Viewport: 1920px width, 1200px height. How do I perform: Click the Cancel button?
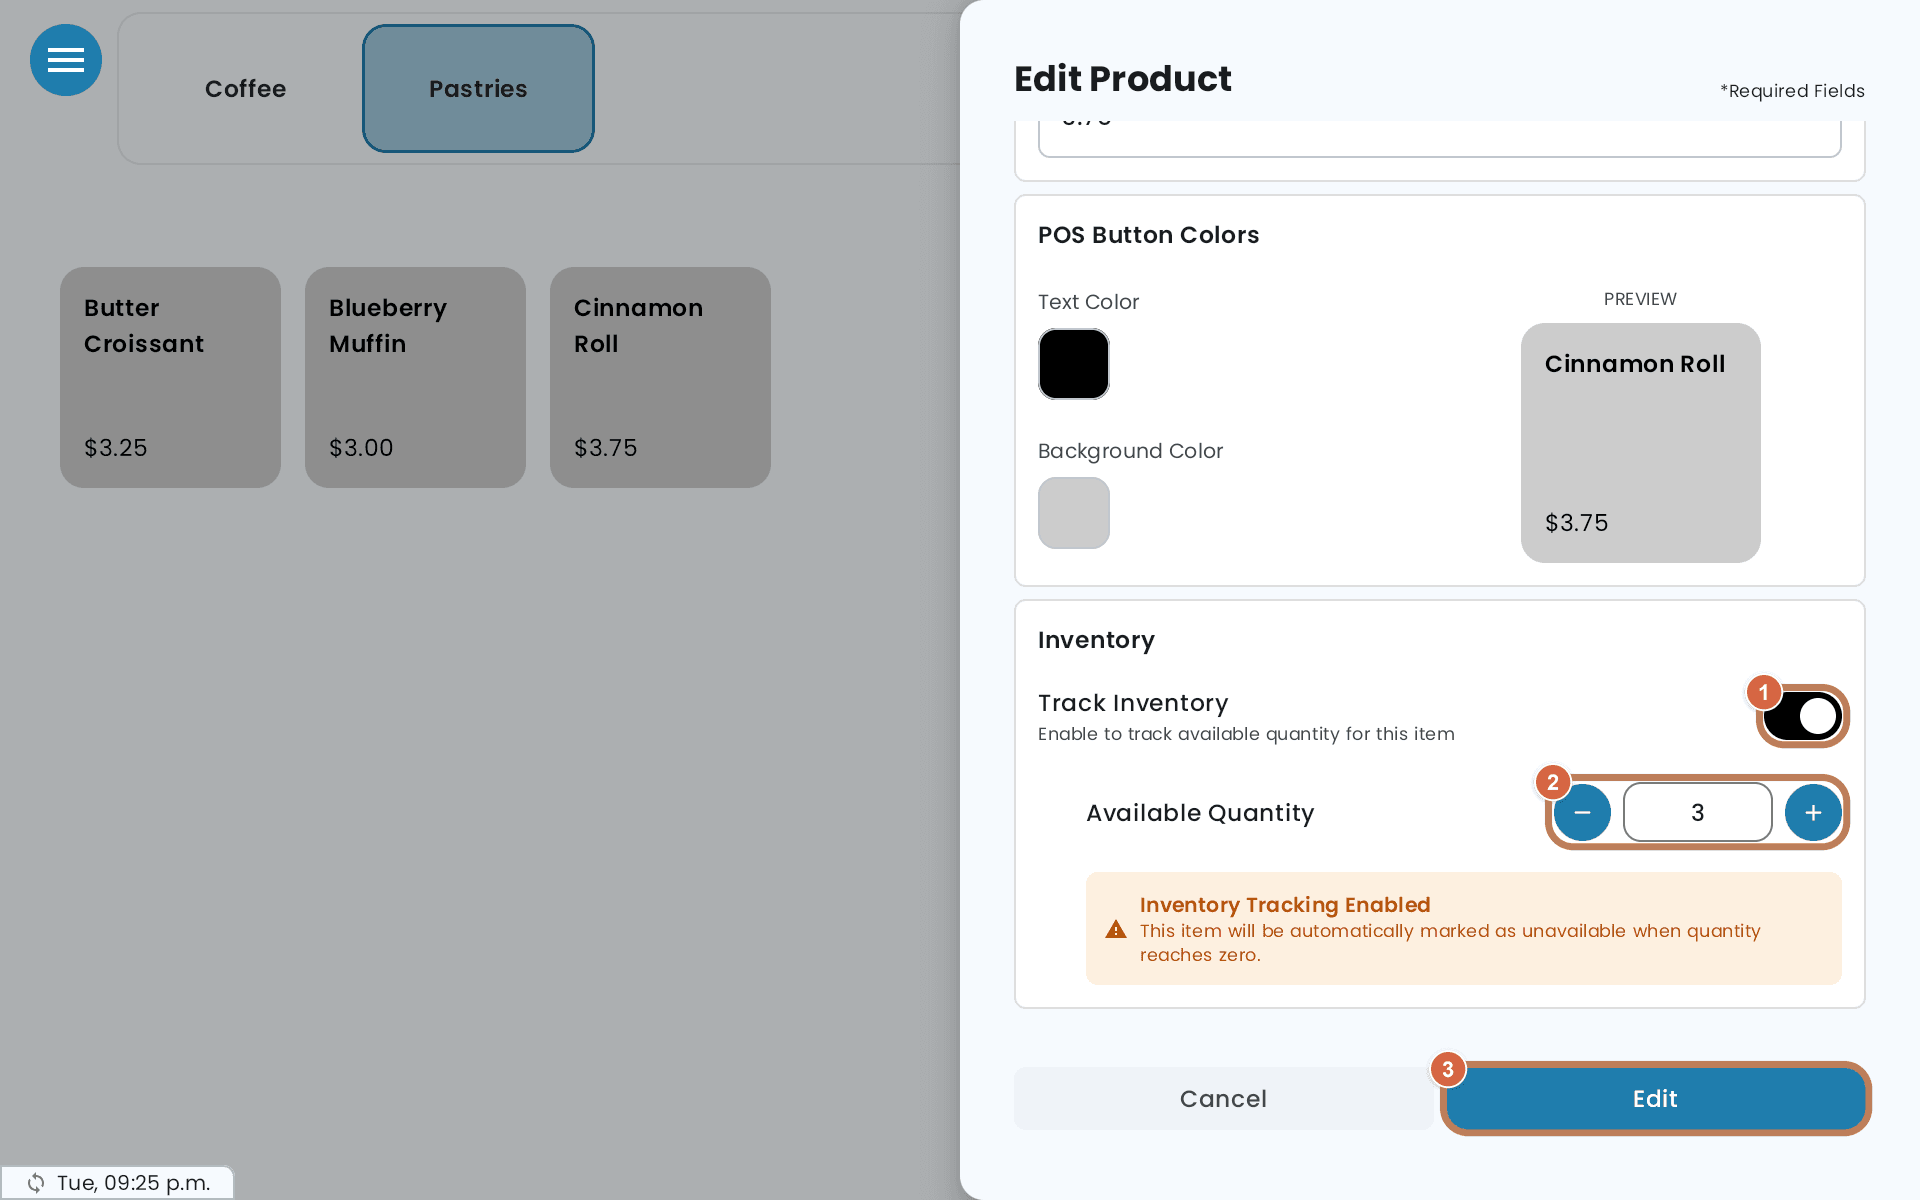tap(1223, 1098)
